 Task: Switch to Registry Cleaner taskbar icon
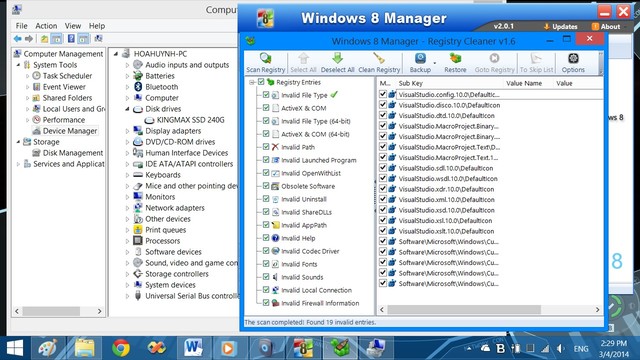340,348
